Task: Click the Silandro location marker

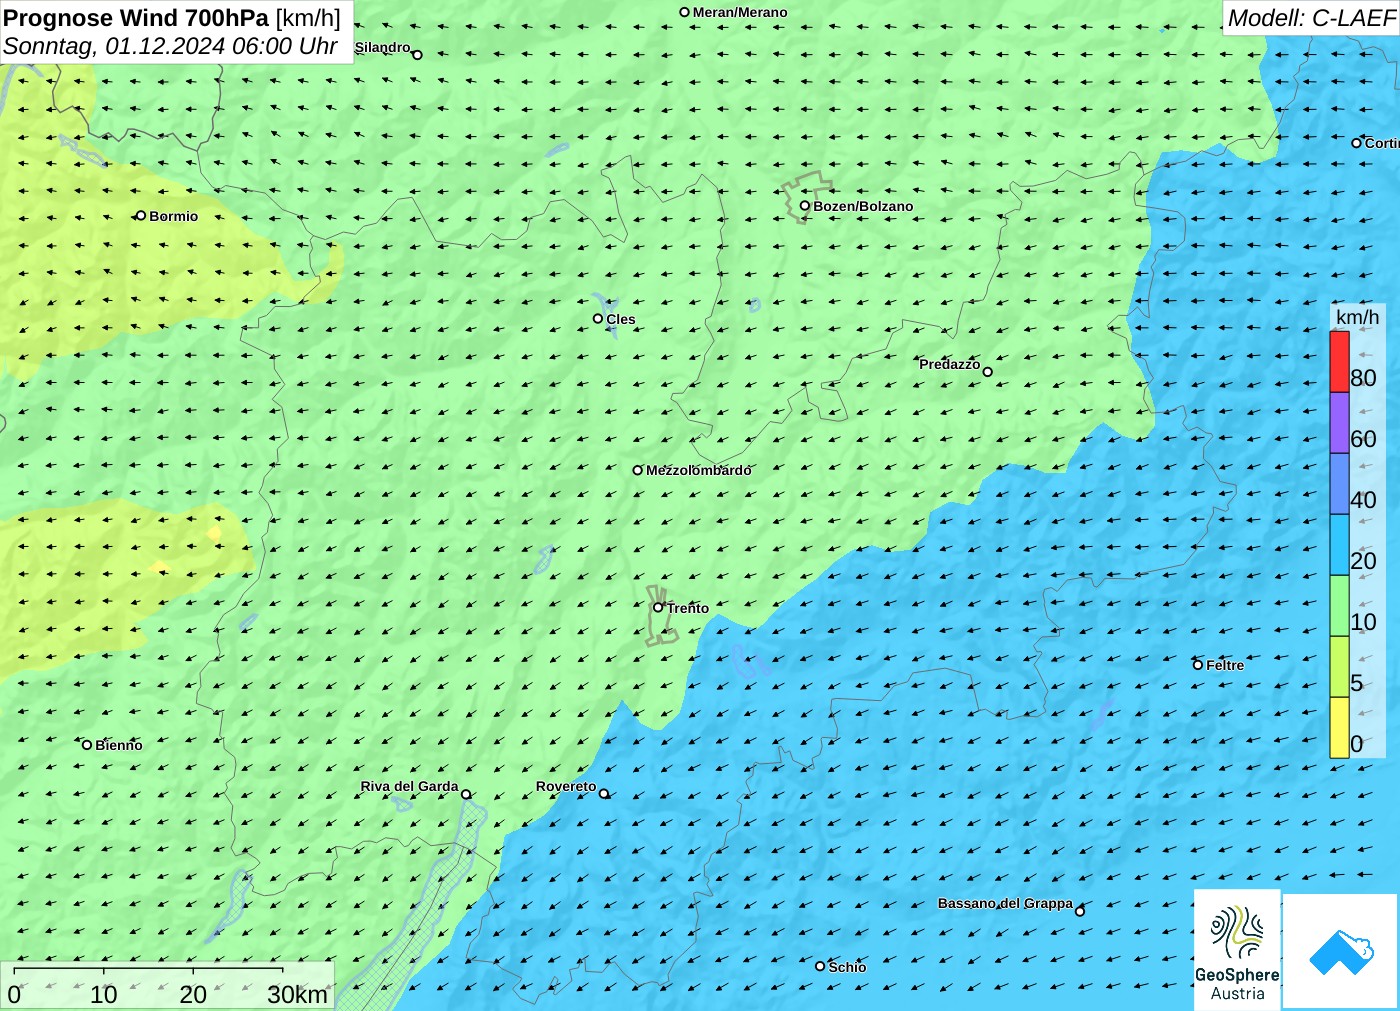Action: click(417, 55)
